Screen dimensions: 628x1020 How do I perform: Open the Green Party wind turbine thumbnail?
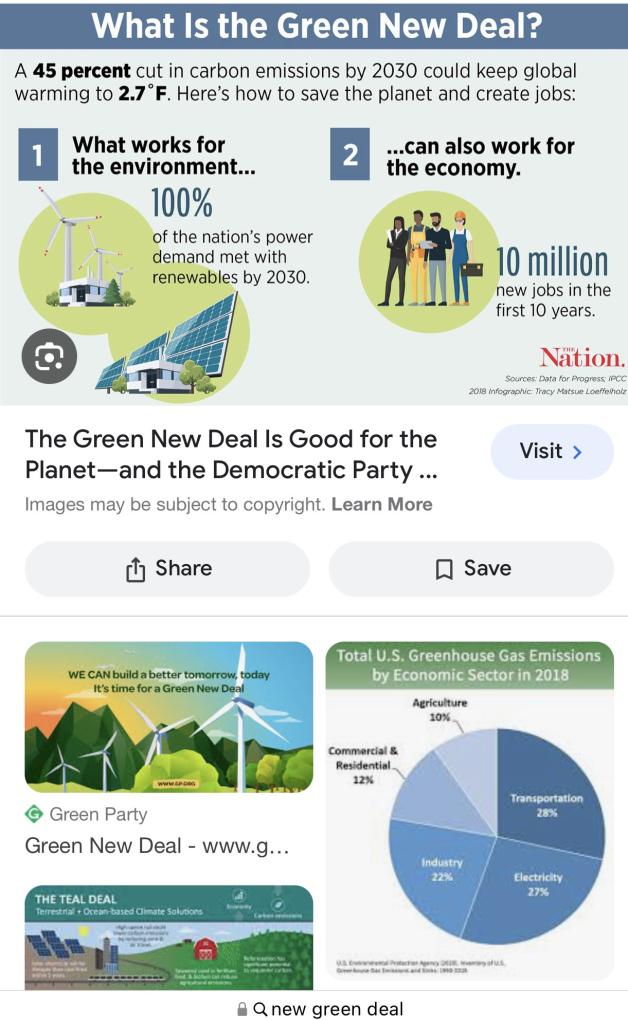169,716
